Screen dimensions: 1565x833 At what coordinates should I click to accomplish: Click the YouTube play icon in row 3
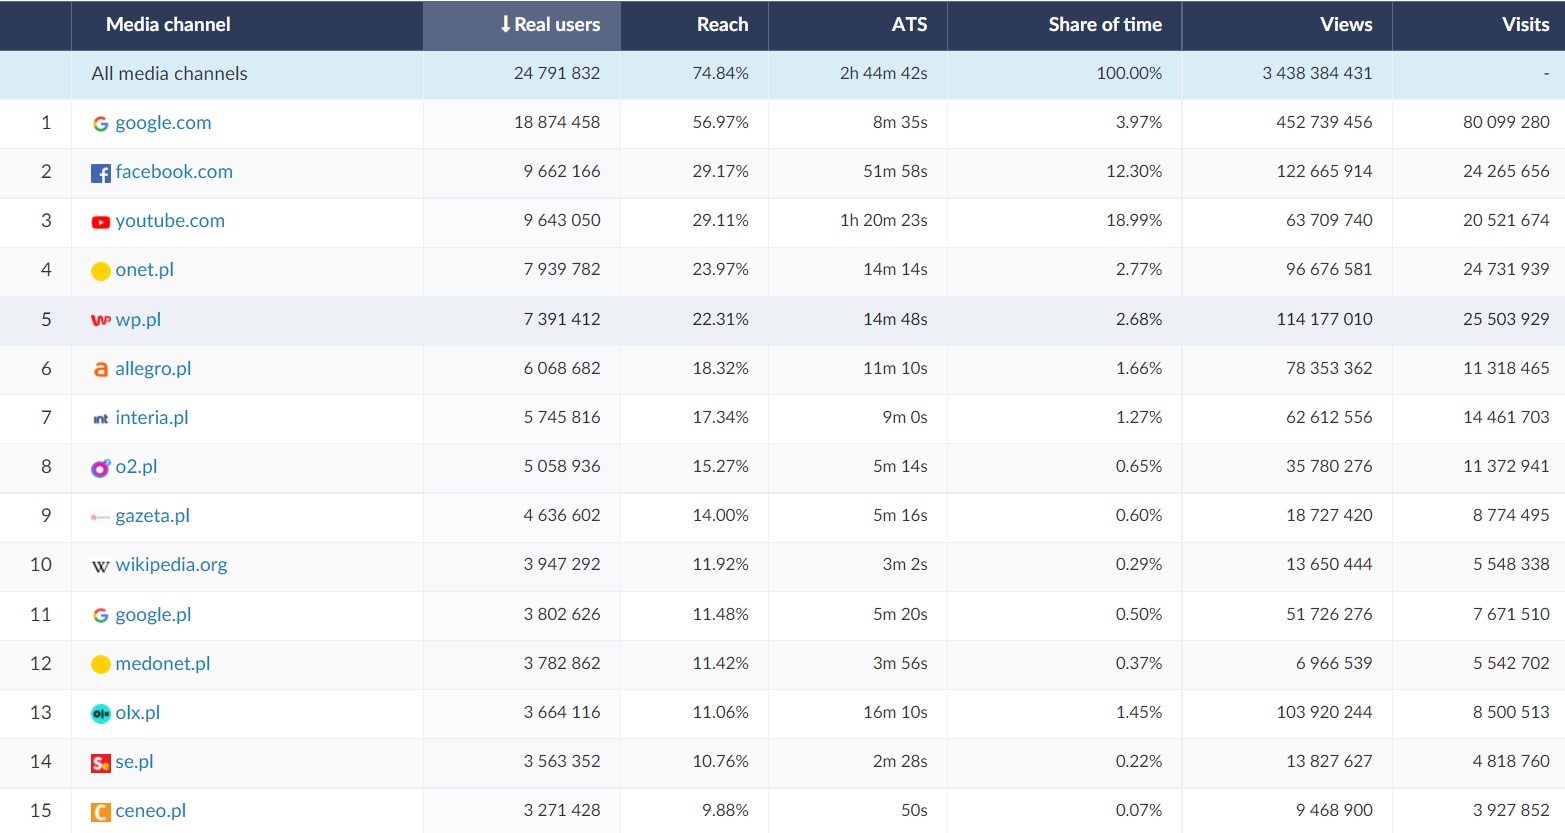tap(101, 222)
